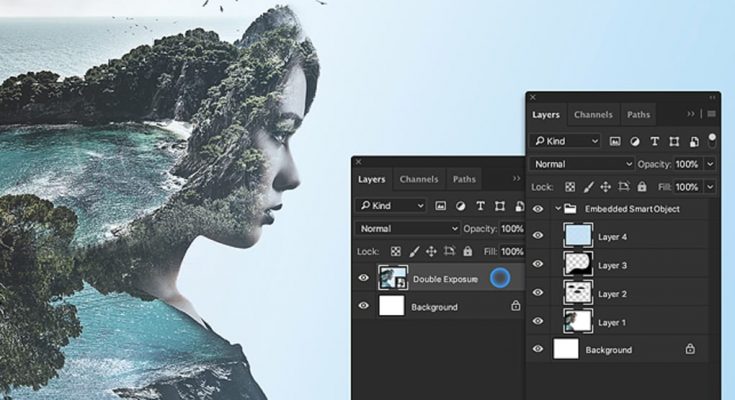Click type layer filter icon in right panel

pos(654,141)
